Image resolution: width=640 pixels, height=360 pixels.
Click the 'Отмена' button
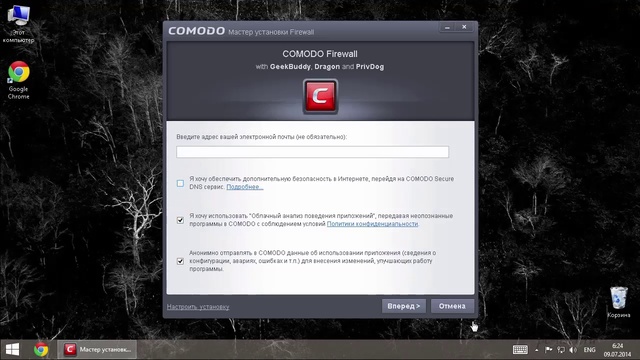pyautogui.click(x=452, y=306)
